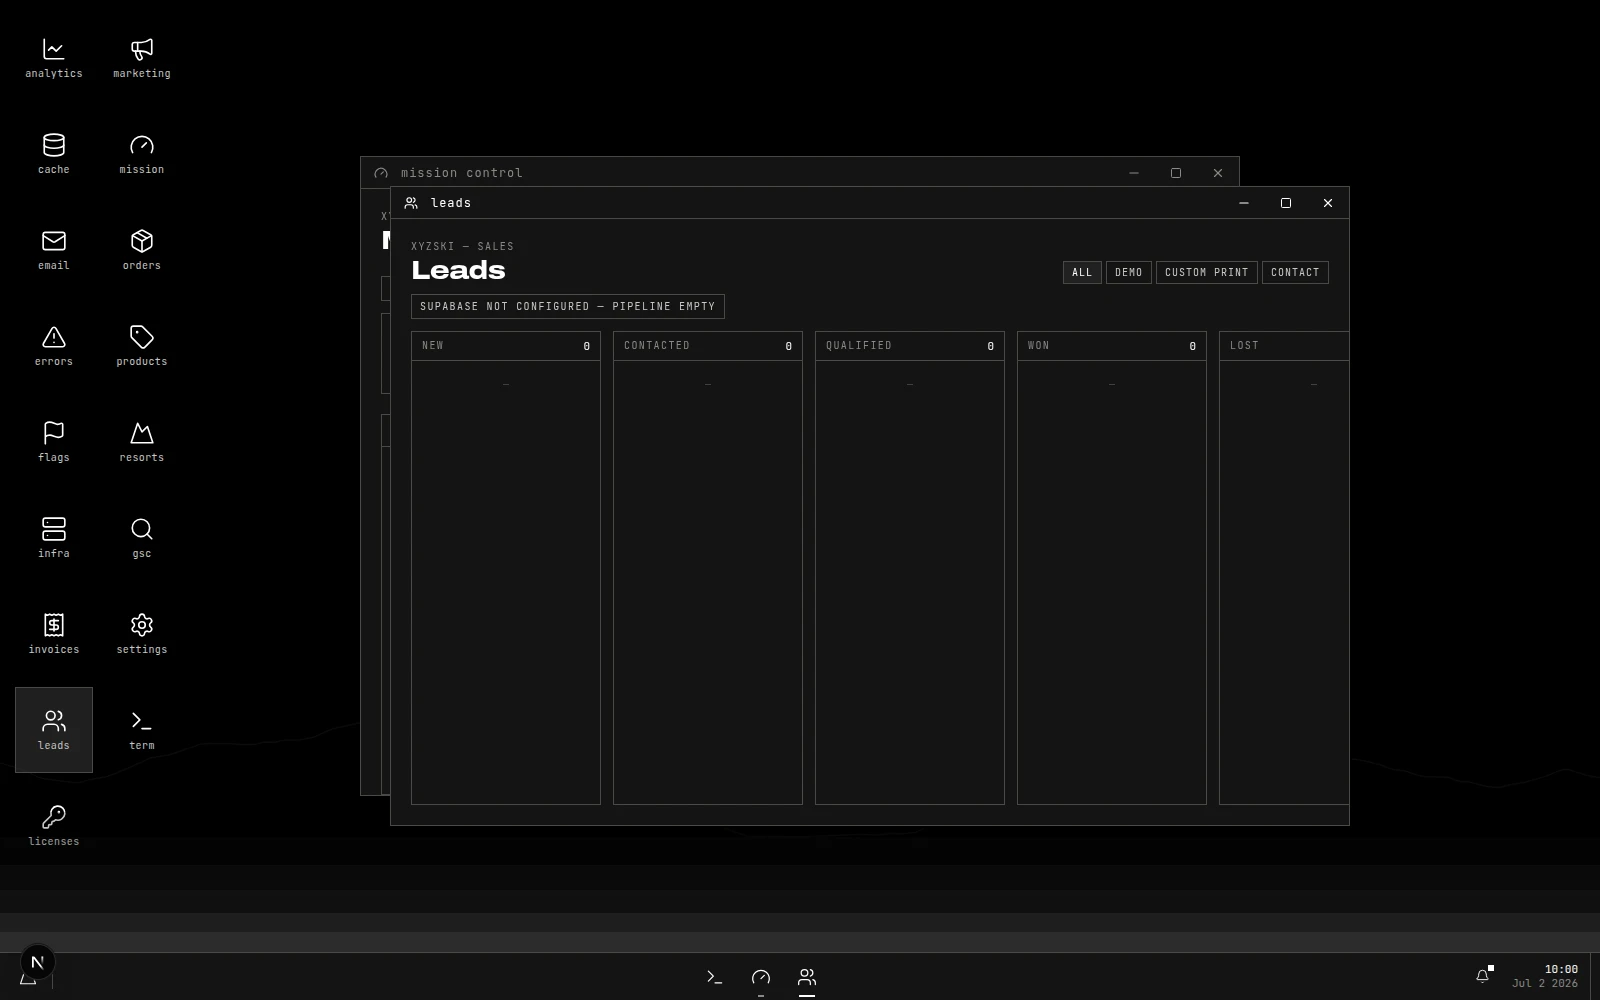Open the infra server icon
The width and height of the screenshot is (1600, 1000).
point(54,538)
